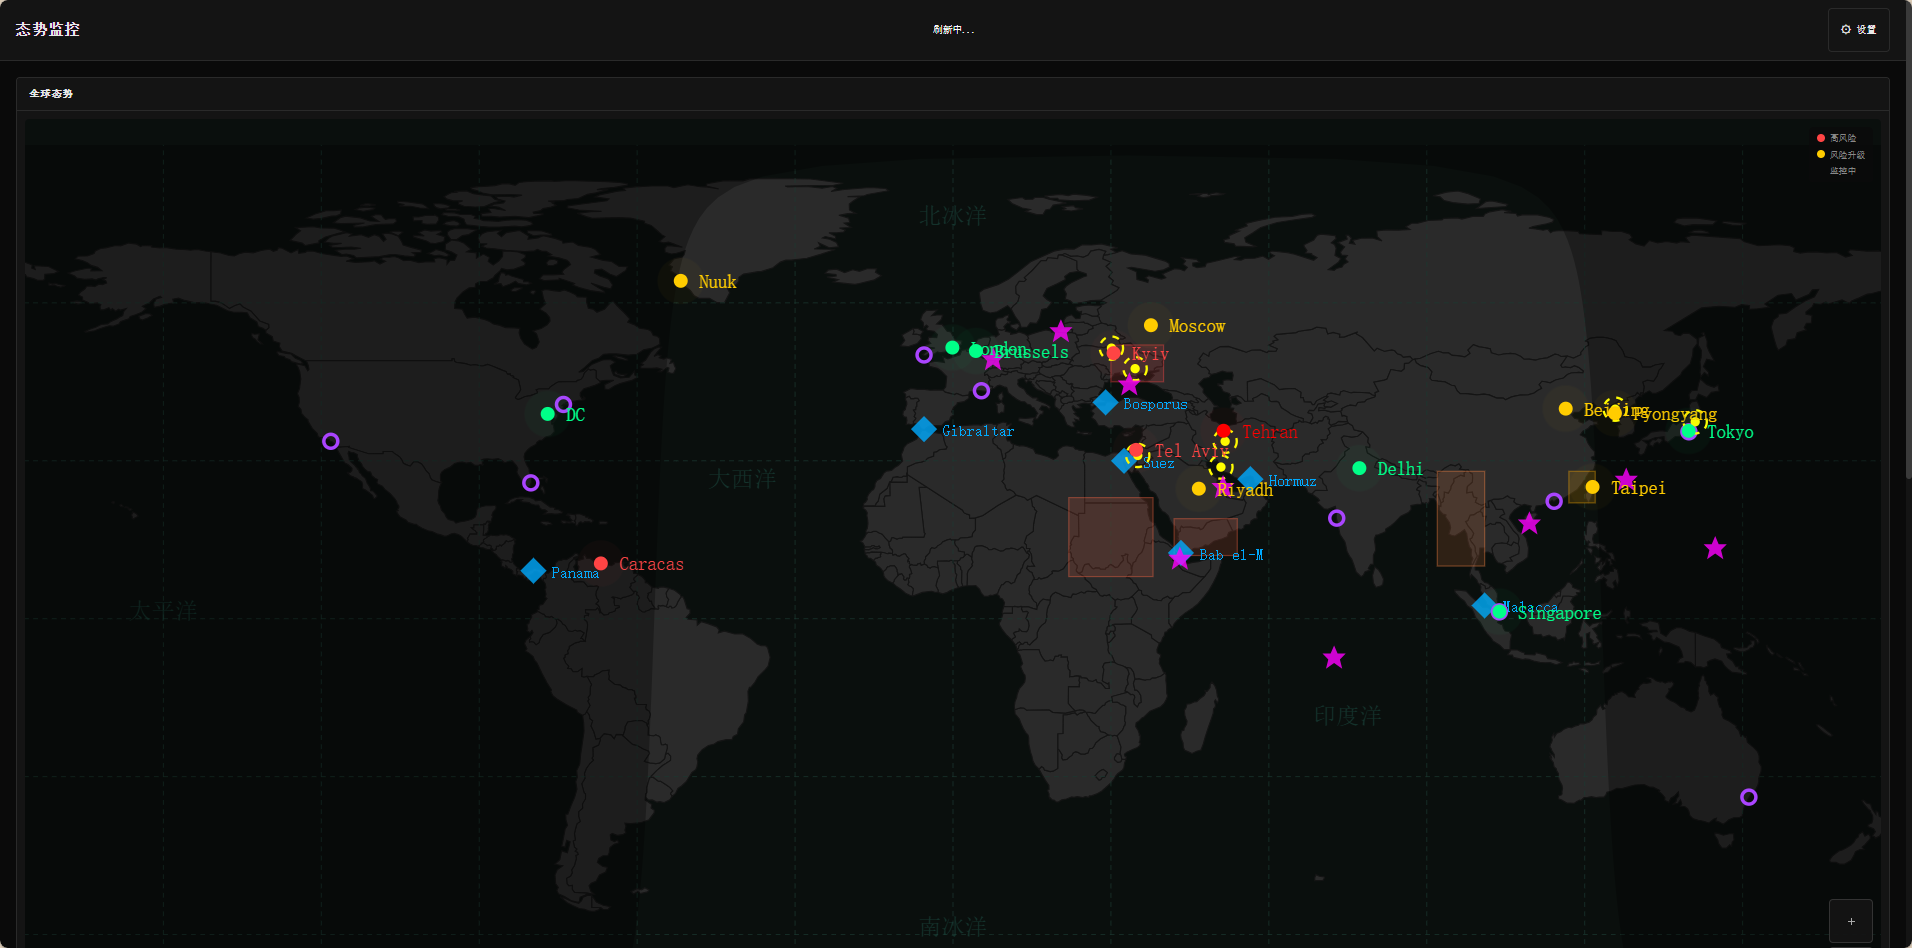Select the DC green dot marker
This screenshot has width=1912, height=948.
click(547, 414)
